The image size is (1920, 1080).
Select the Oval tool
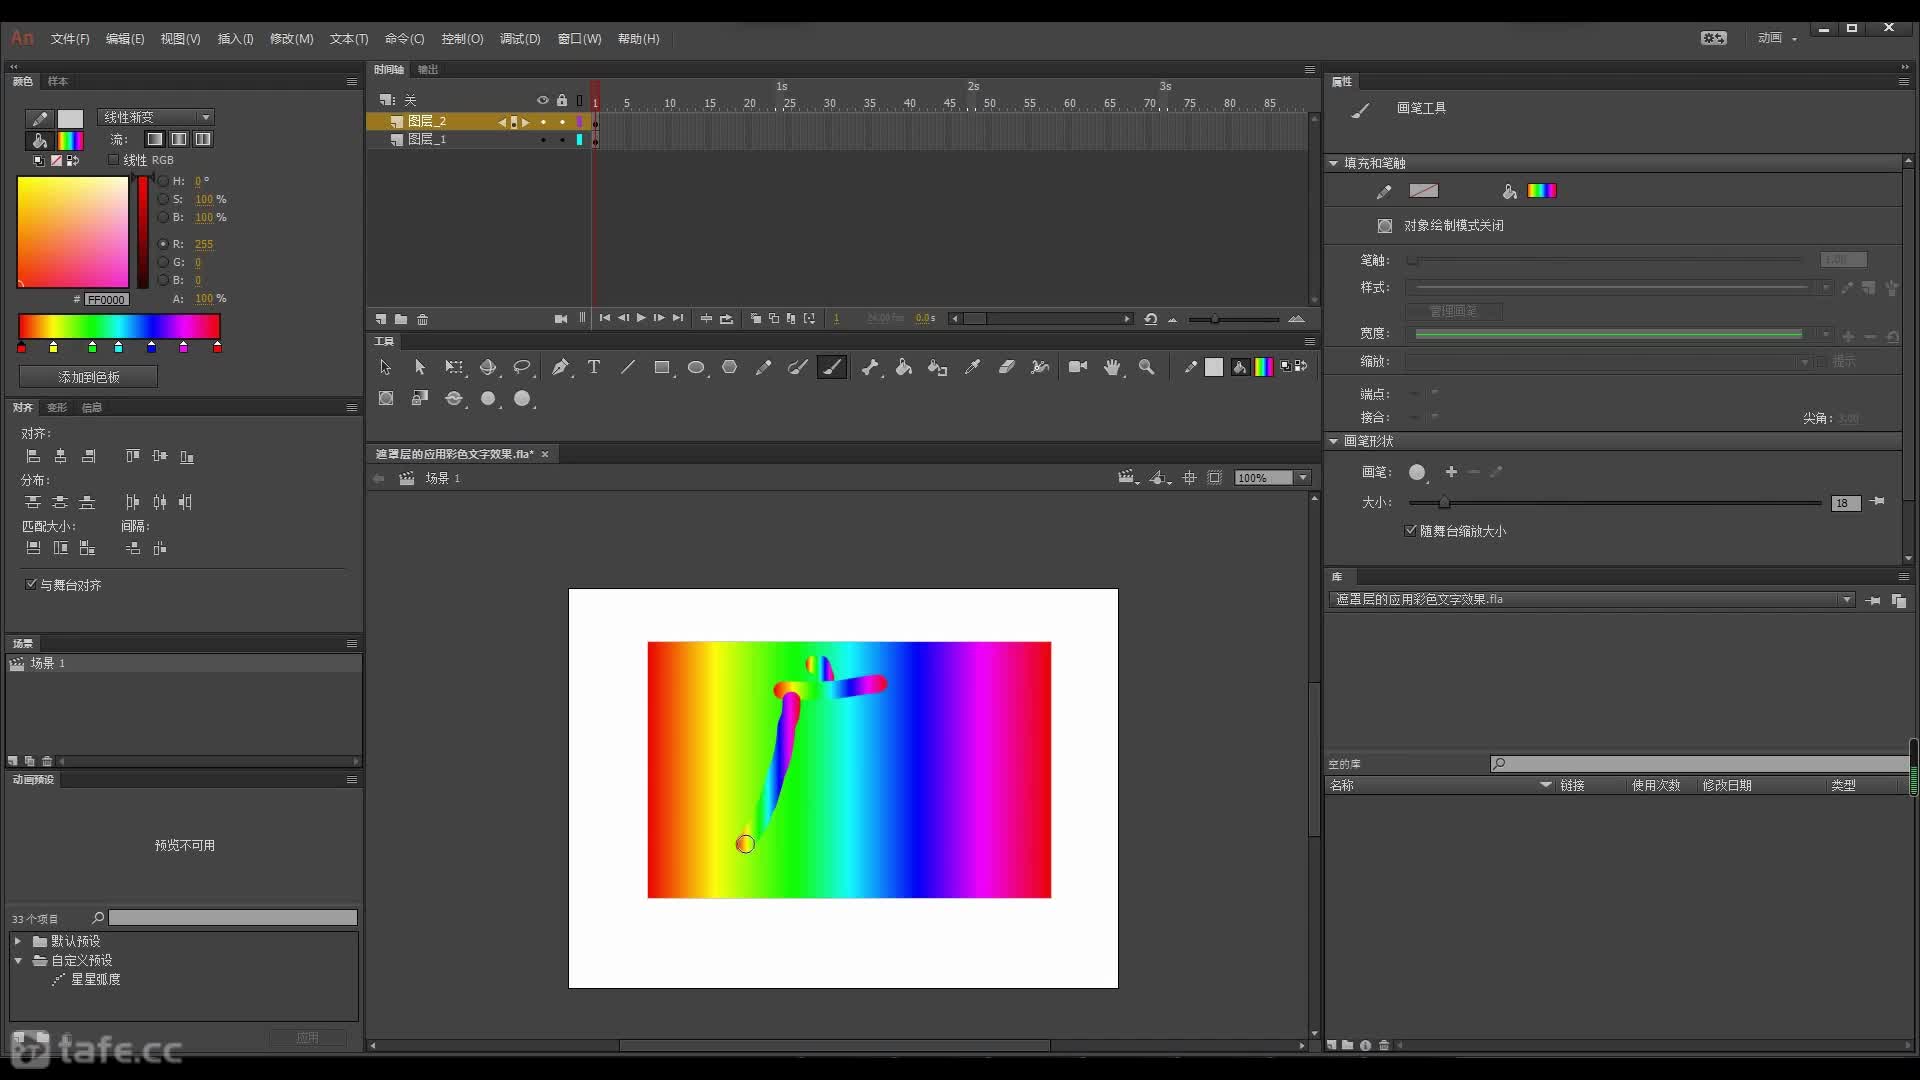[x=696, y=368]
